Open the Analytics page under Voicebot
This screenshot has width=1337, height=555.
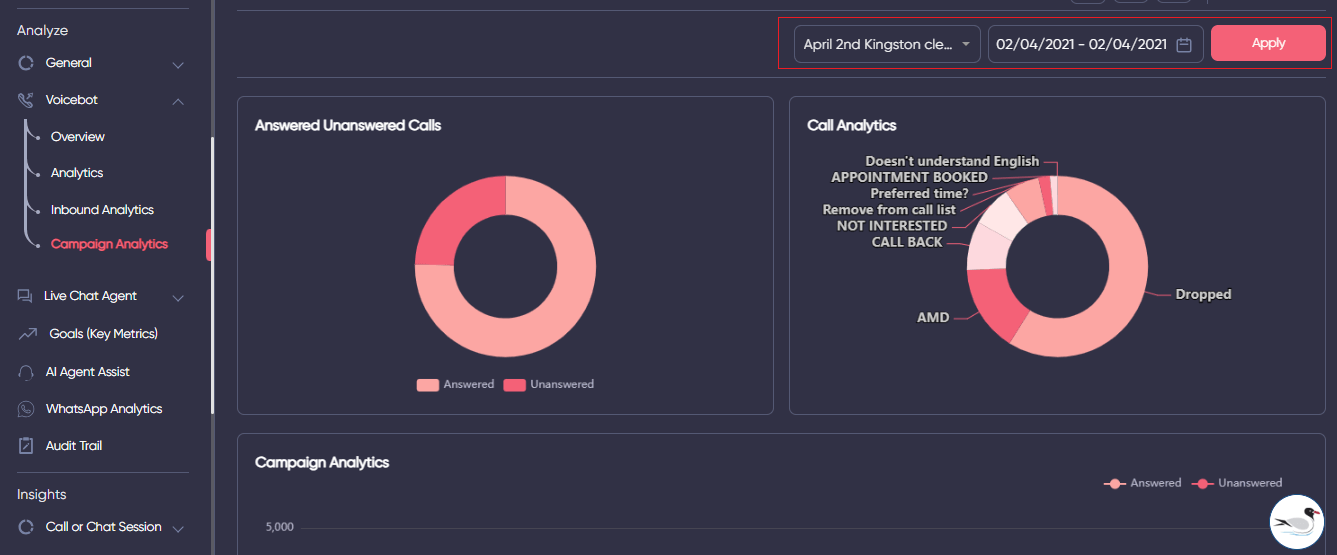(77, 173)
